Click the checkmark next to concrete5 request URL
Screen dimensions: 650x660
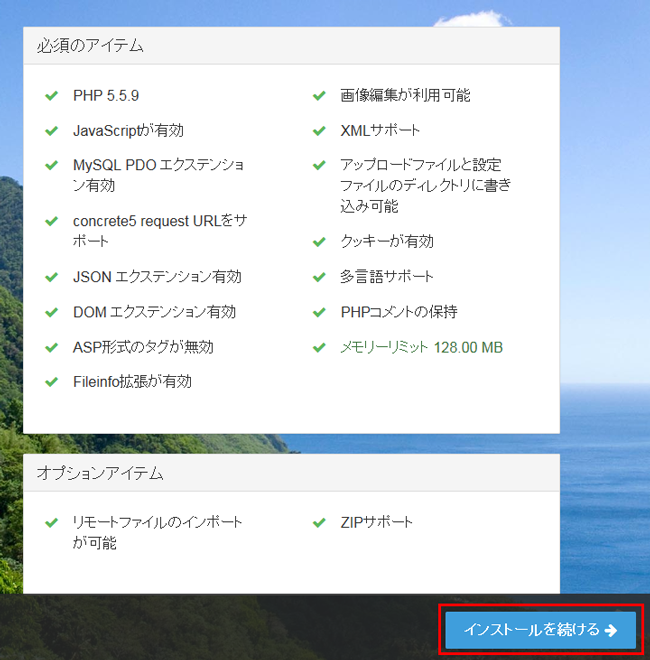click(51, 221)
